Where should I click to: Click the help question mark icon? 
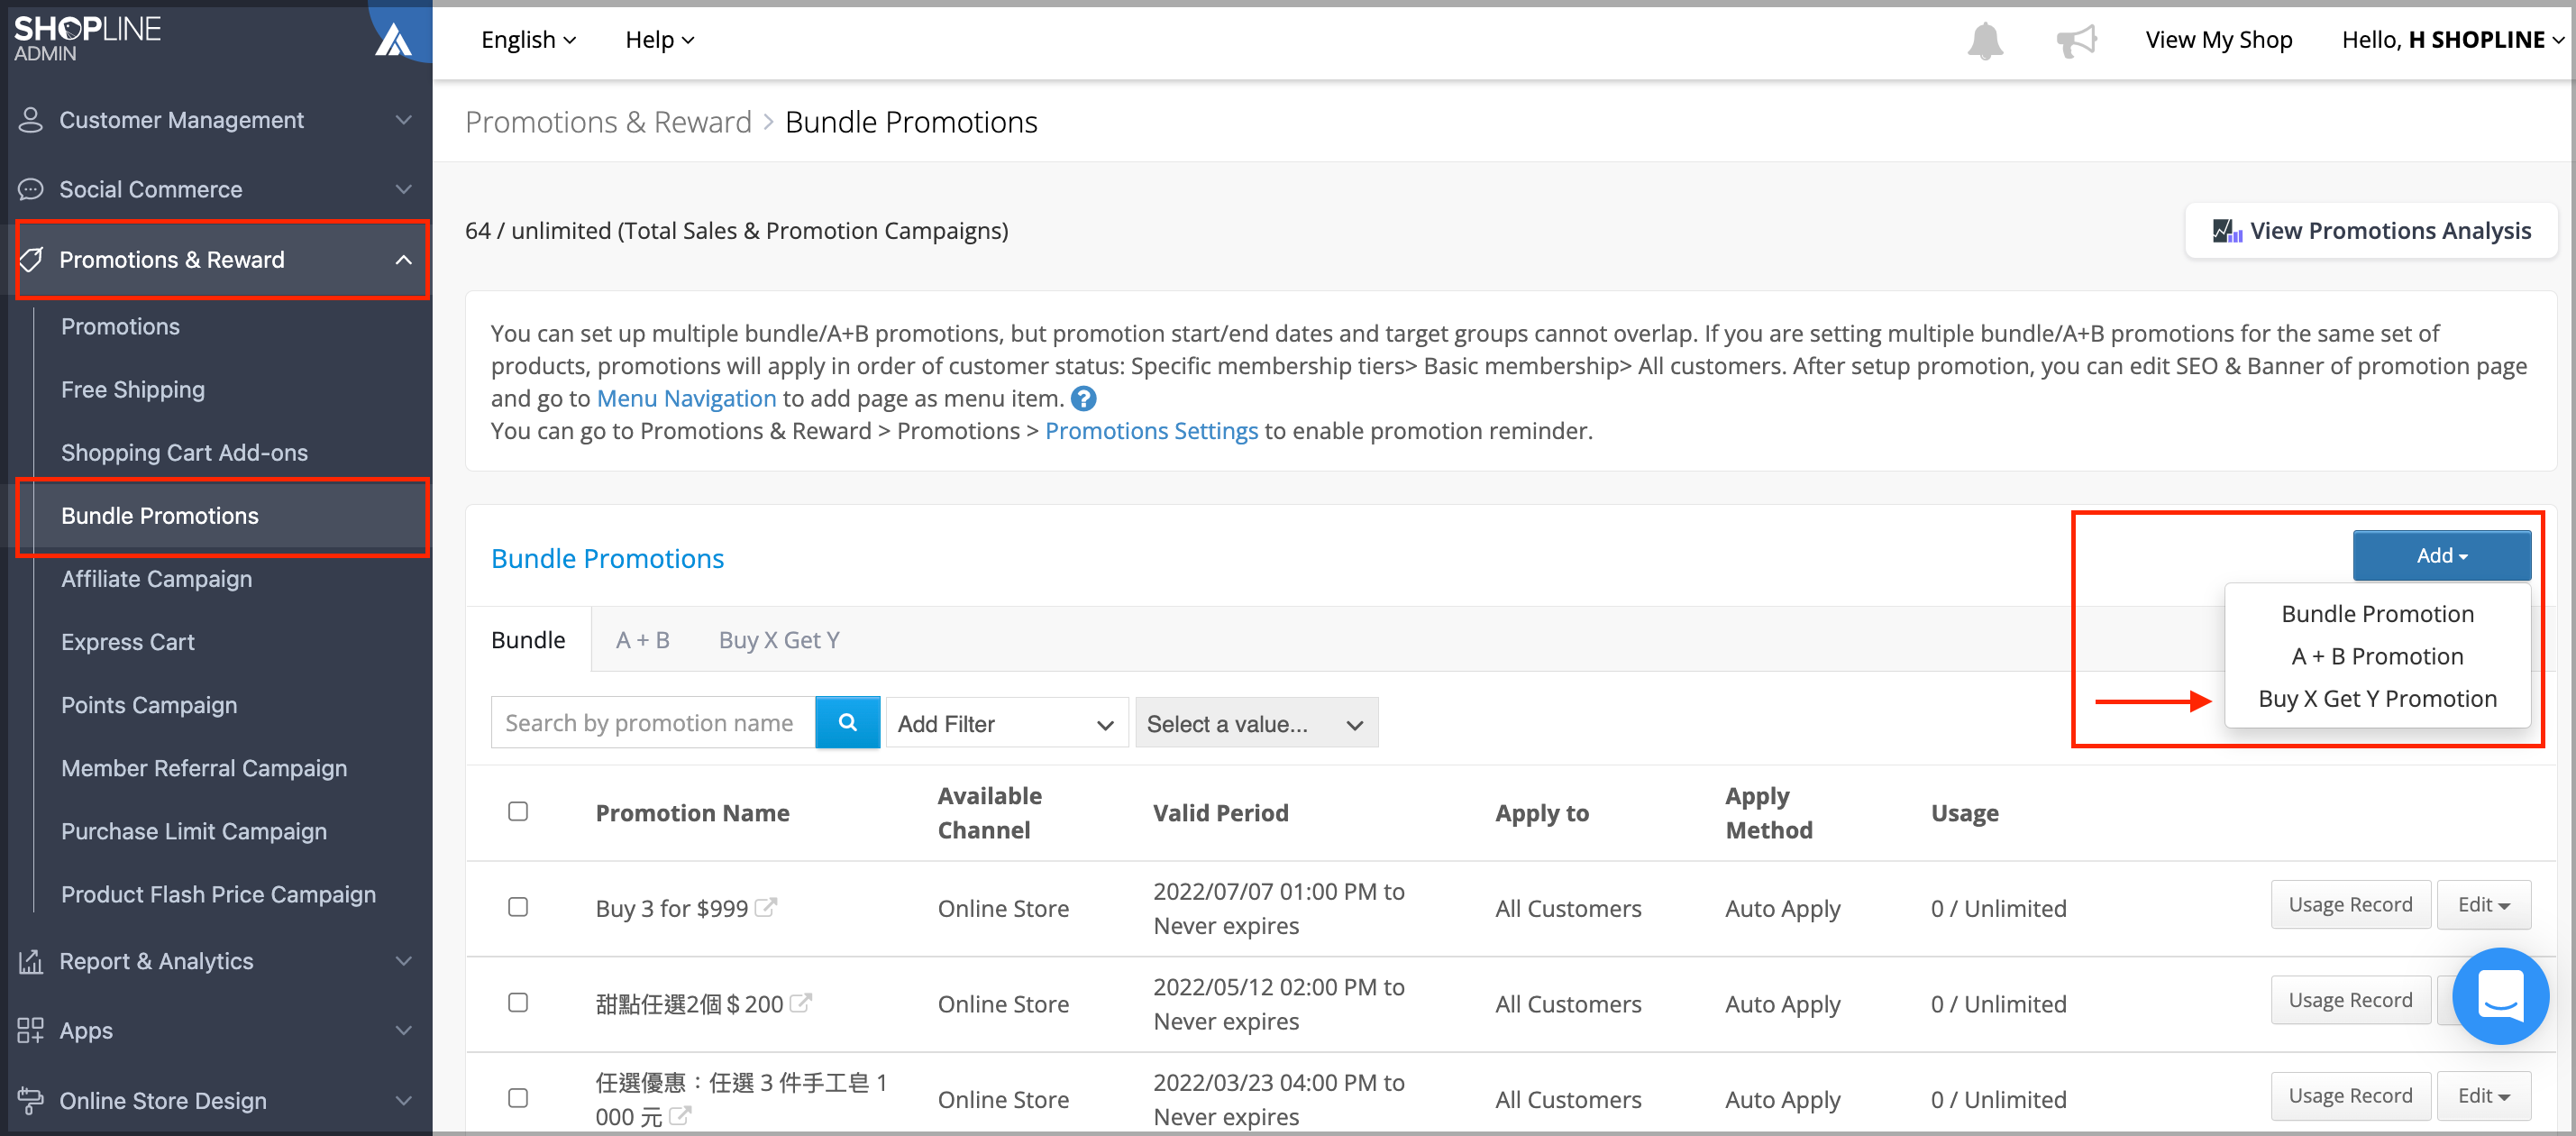(1083, 399)
